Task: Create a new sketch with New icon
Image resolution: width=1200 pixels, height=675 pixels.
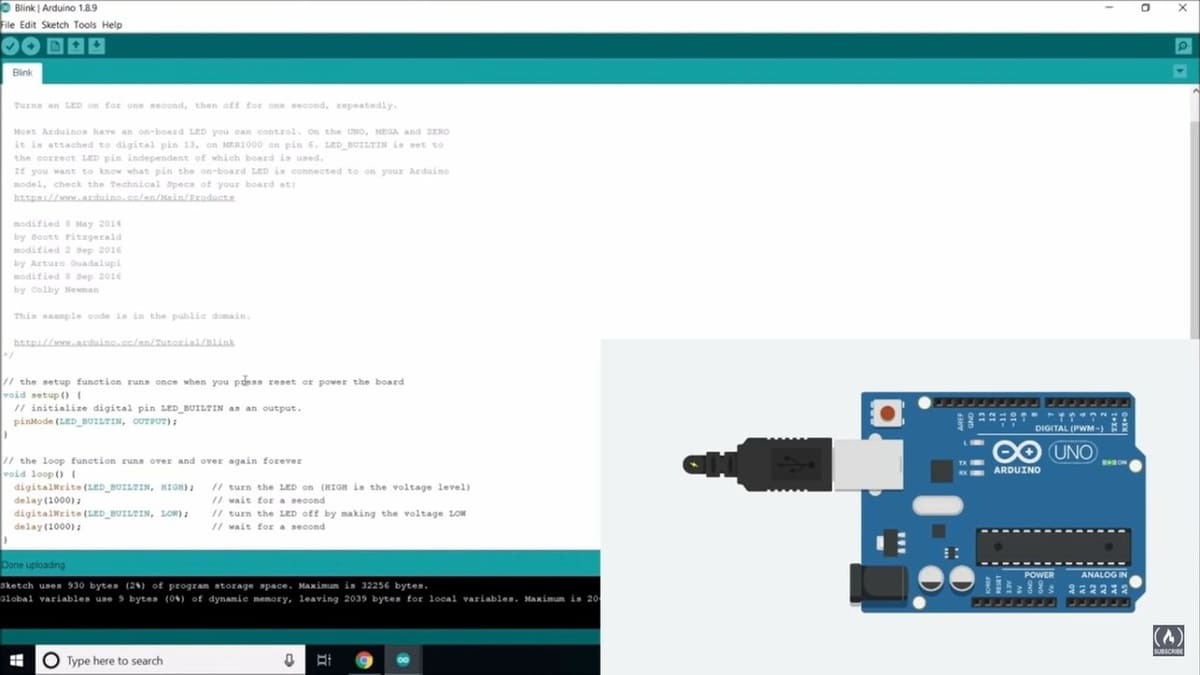Action: coord(55,46)
